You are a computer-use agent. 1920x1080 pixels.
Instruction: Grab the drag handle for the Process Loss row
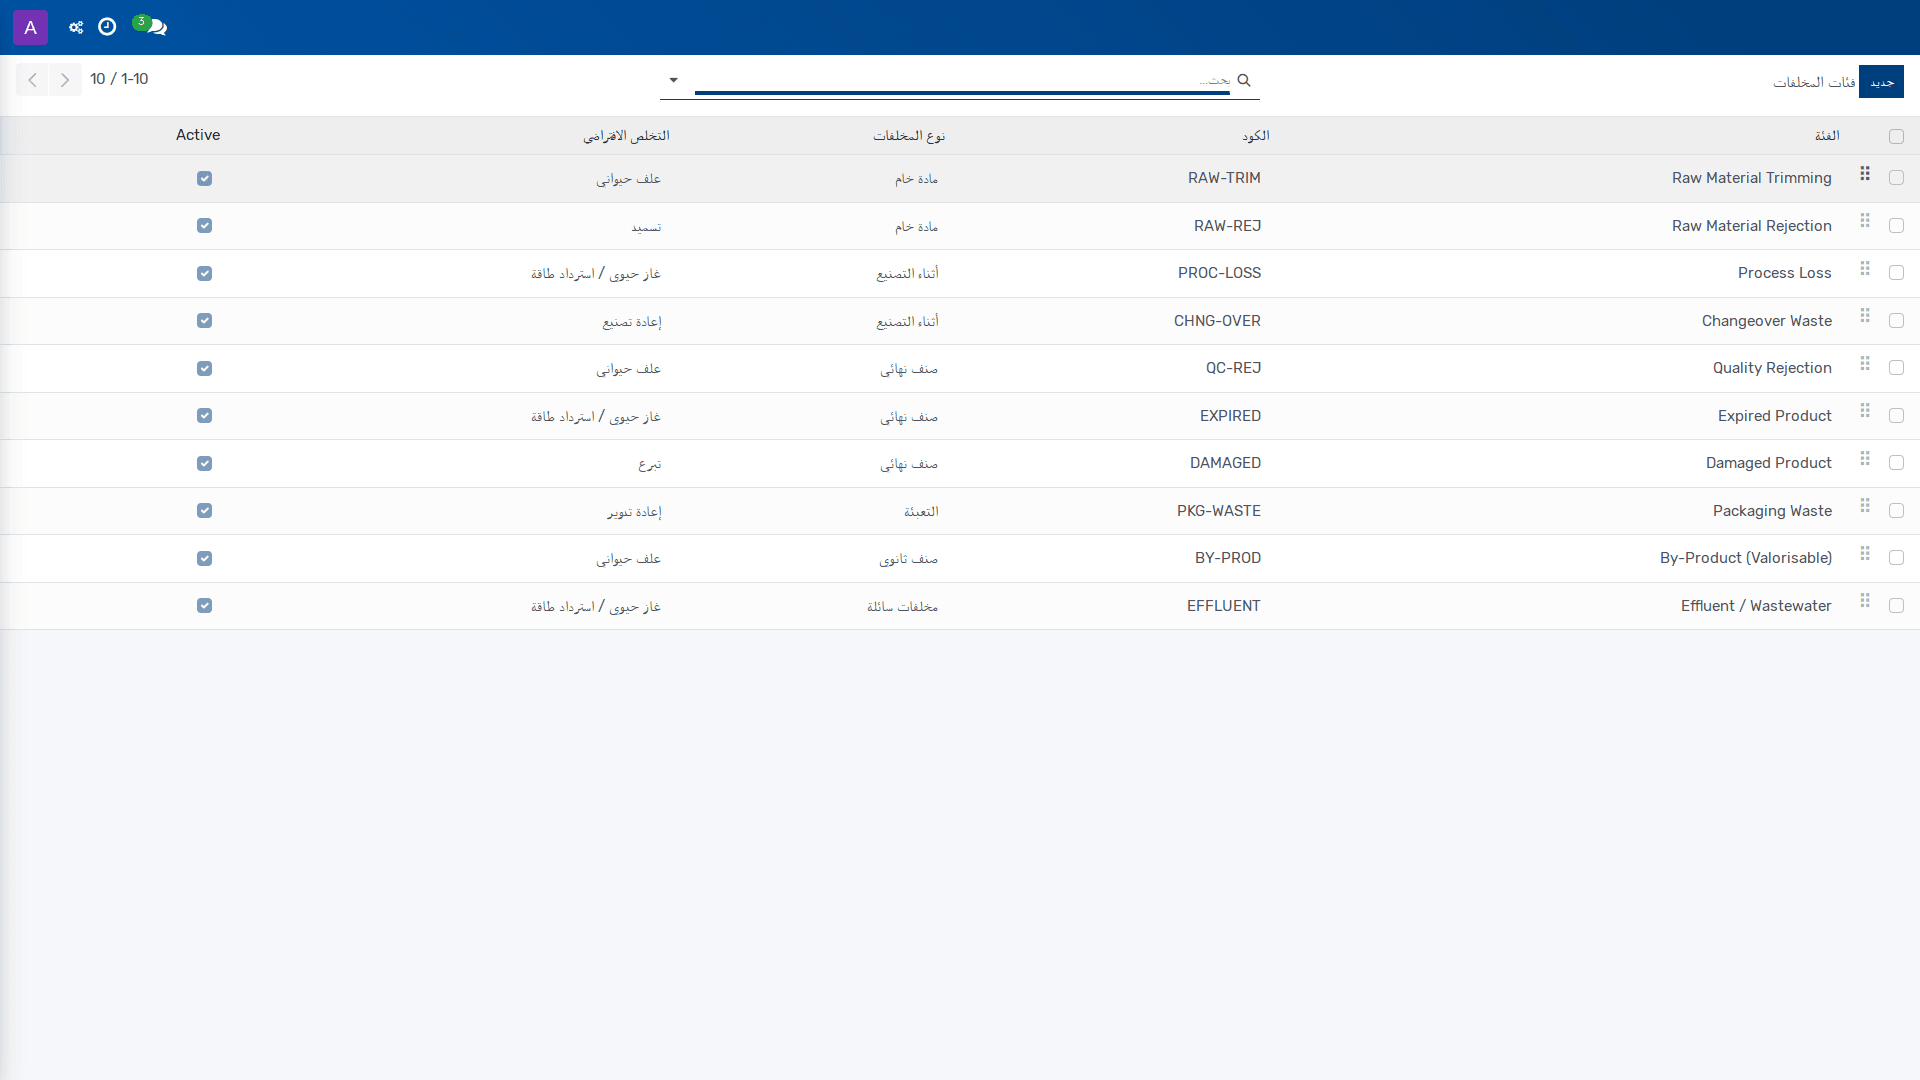pyautogui.click(x=1865, y=269)
